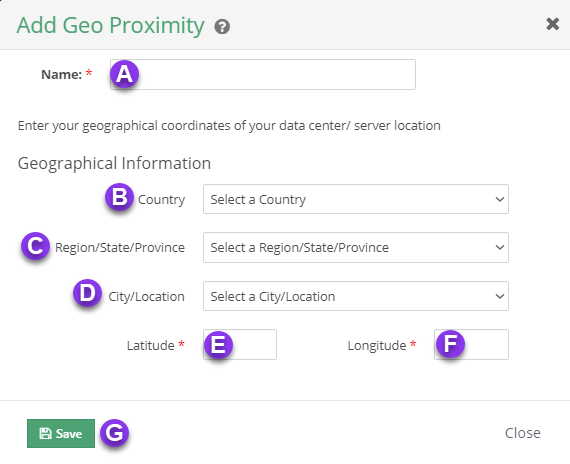Image resolution: width=570 pixels, height=464 pixels.
Task: Click the purple E marker badge
Action: pos(218,344)
